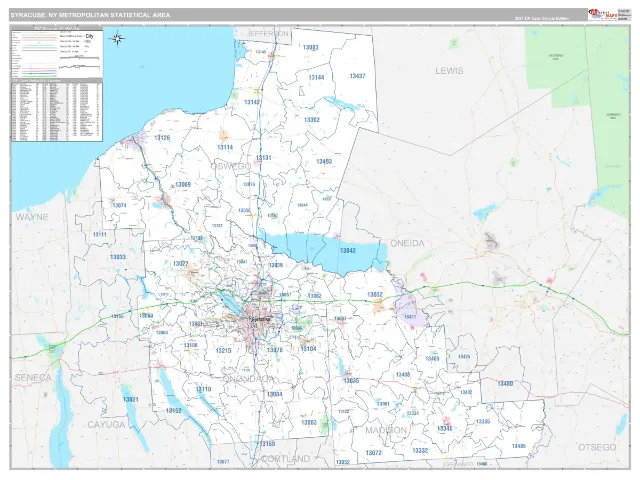Click ZIP code 13035 label
The image size is (640, 480).
tap(351, 381)
